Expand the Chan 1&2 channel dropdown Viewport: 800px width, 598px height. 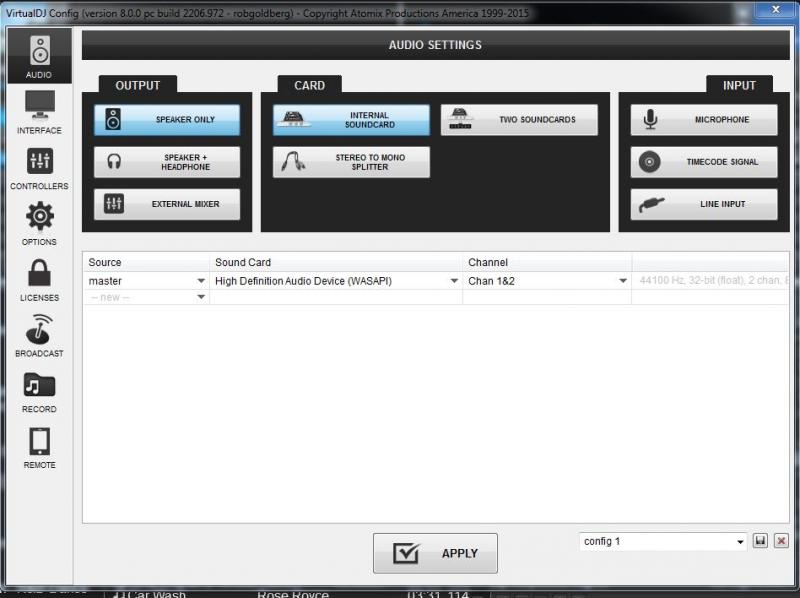(x=623, y=281)
